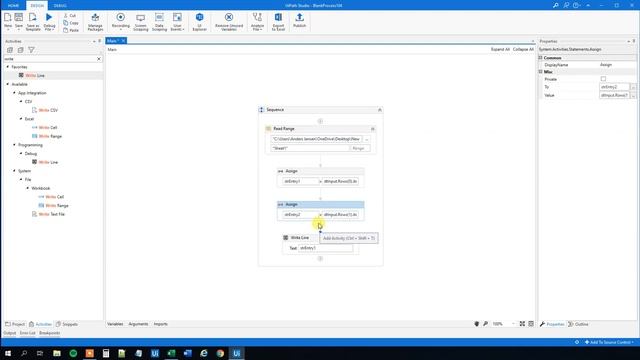Screen dimensions: 640x360
Task: Collapse the Favorites tree node
Action: 7,67
